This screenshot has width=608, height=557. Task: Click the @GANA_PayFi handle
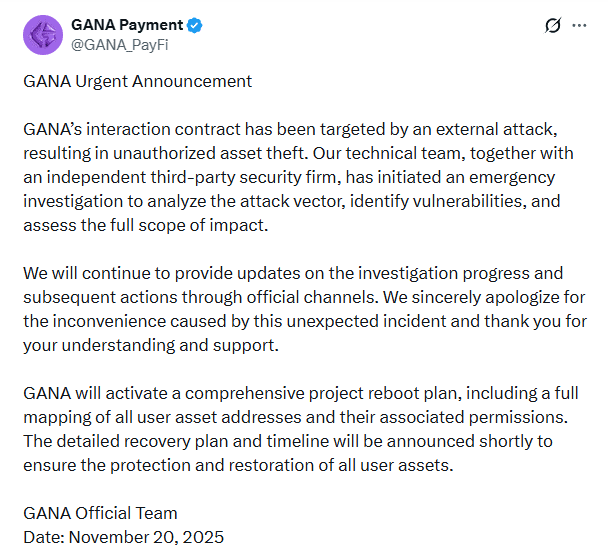[x=114, y=43]
